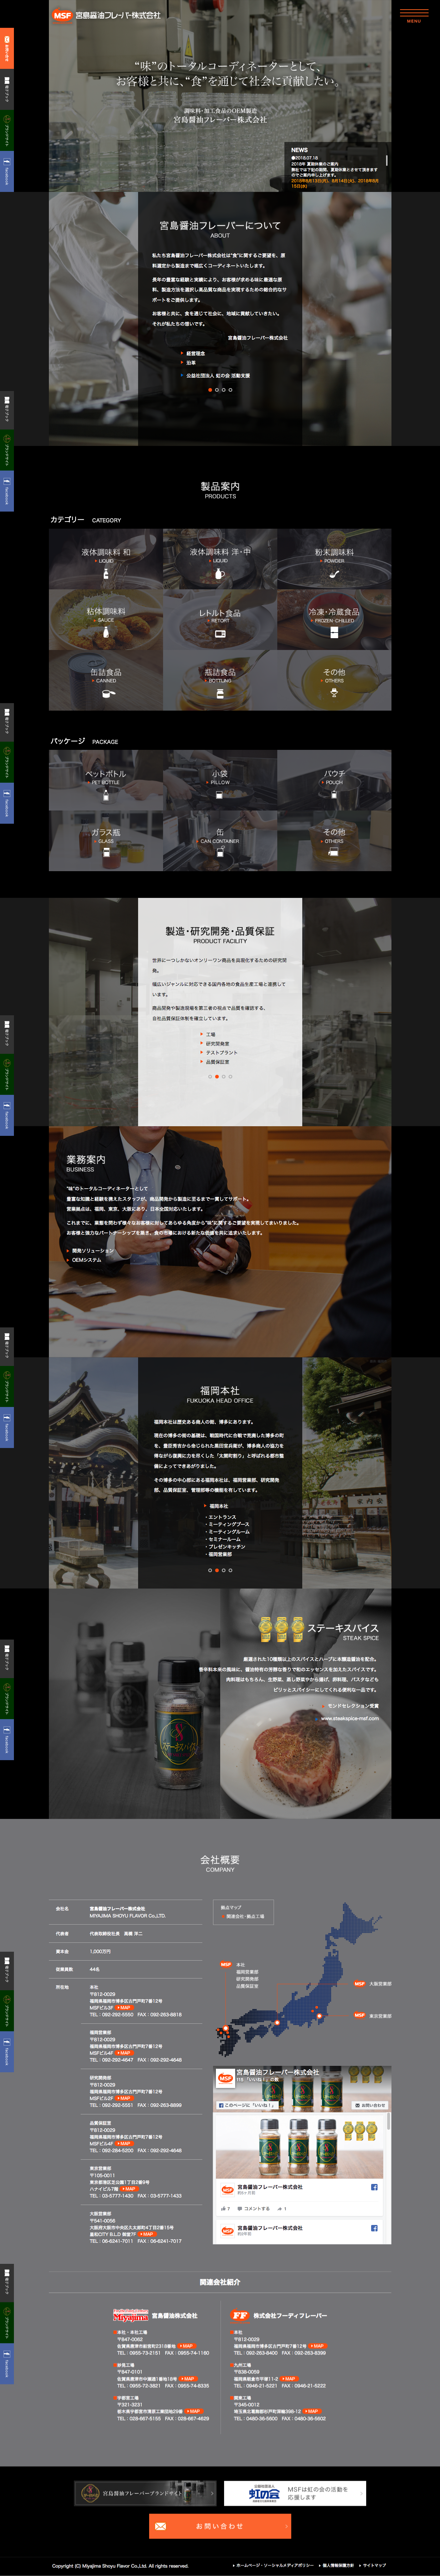Click the gold award medals beside ステーキスパイス
Viewport: 440px width, 2576px height.
pos(281,1630)
